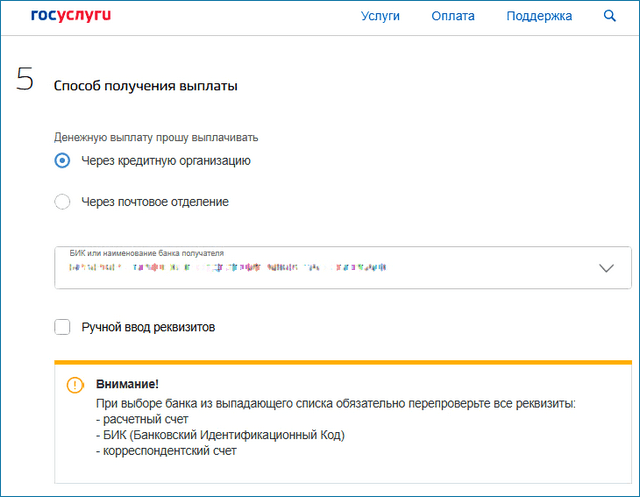Click the 'Способ получения выплаты' heading
The height and width of the screenshot is (497, 640).
(x=146, y=86)
